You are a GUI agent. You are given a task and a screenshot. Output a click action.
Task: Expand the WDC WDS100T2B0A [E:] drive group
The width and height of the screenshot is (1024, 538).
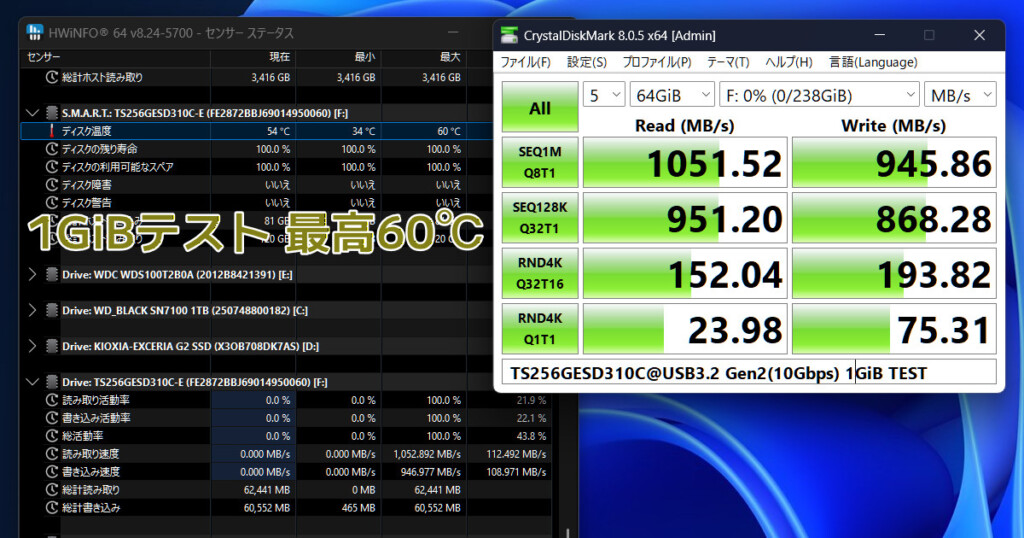[32, 274]
